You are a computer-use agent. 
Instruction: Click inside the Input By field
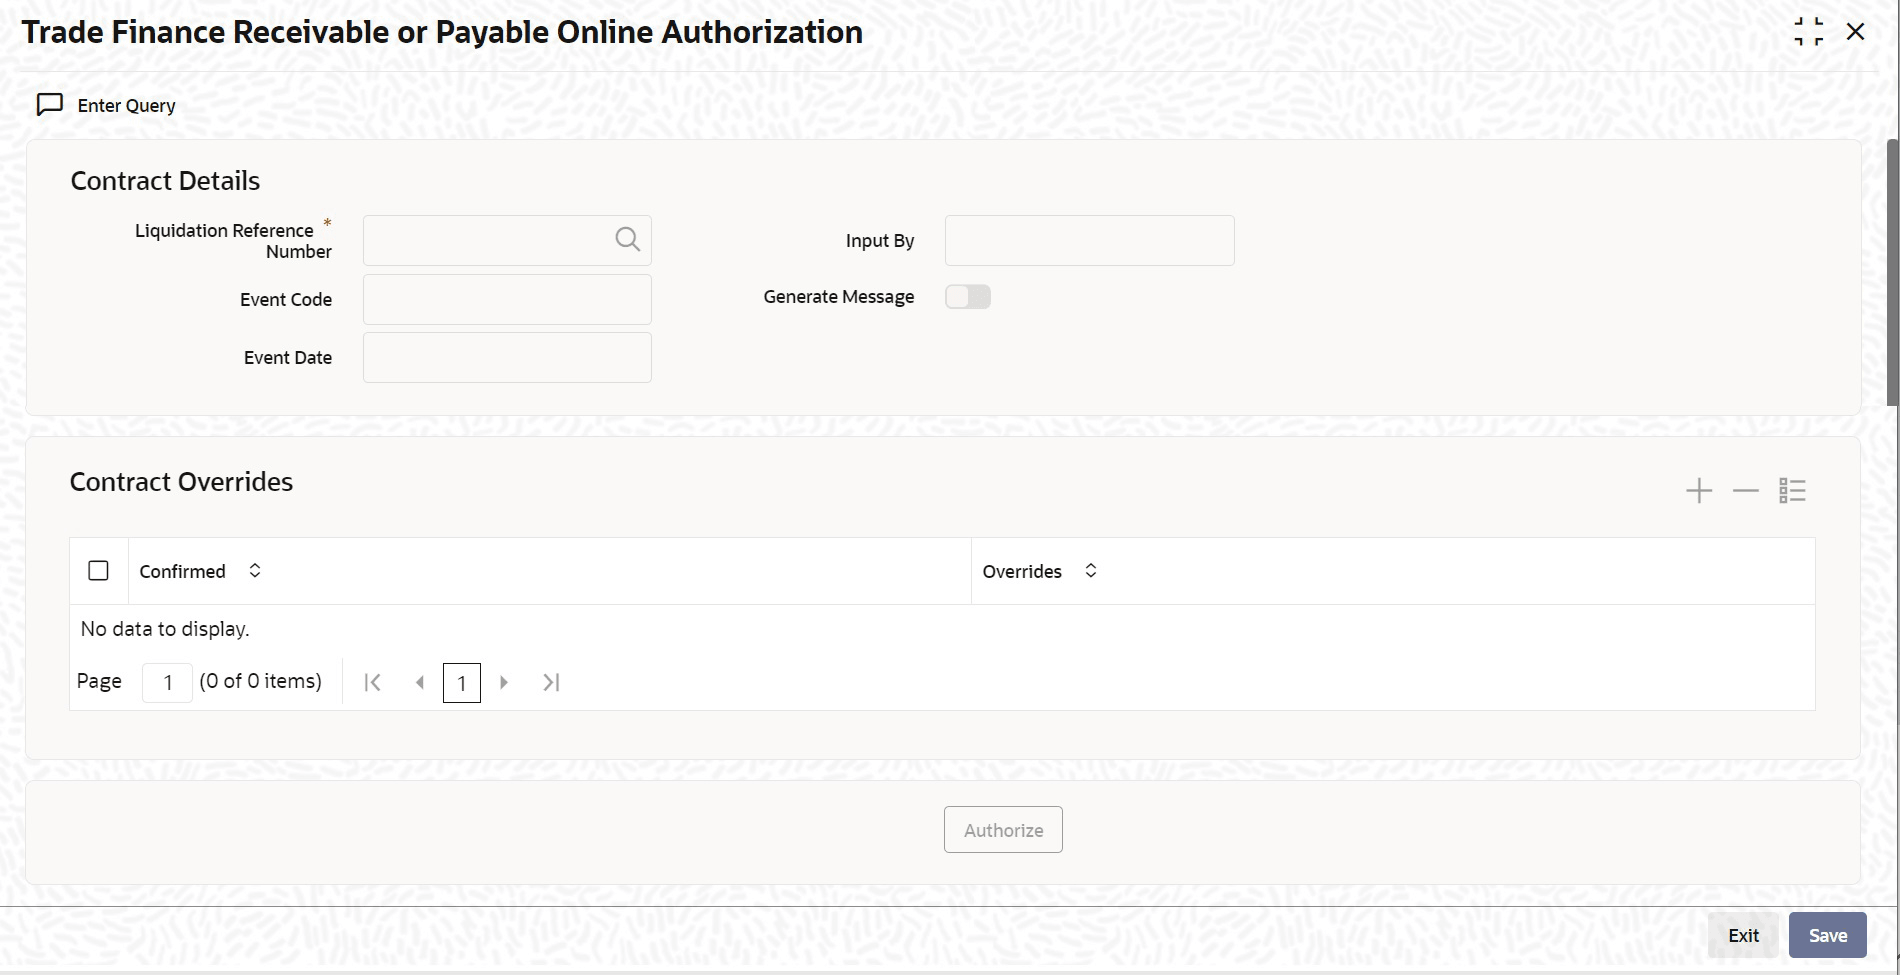pos(1089,240)
